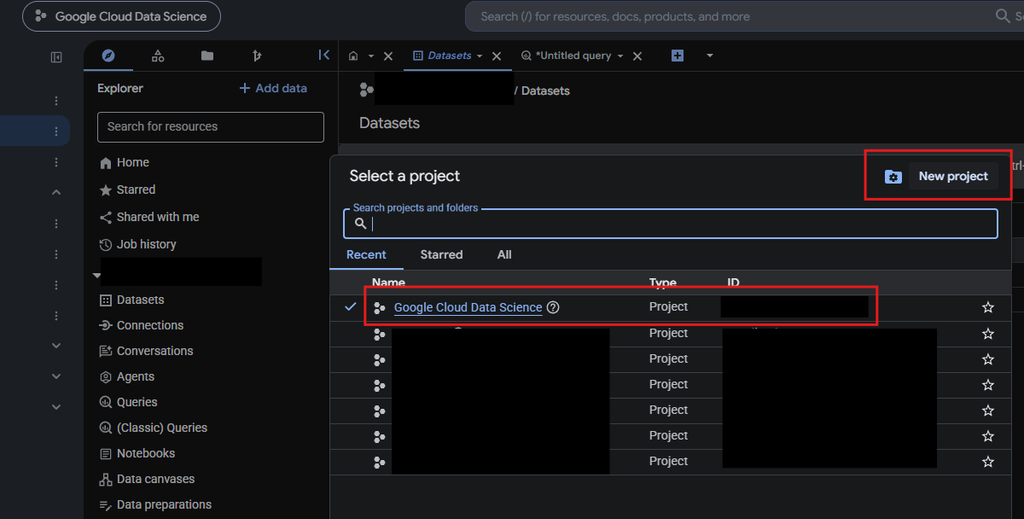
Task: Star the Google Cloud Data Science project
Action: 988,307
